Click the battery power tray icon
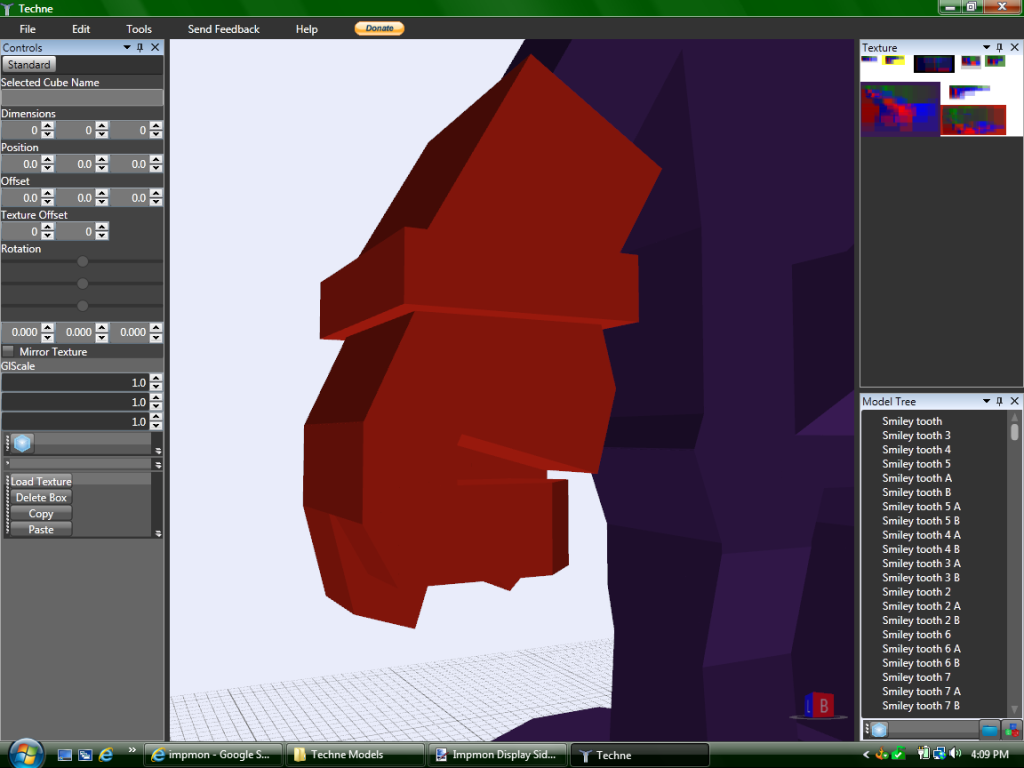This screenshot has height=768, width=1024. coord(923,754)
